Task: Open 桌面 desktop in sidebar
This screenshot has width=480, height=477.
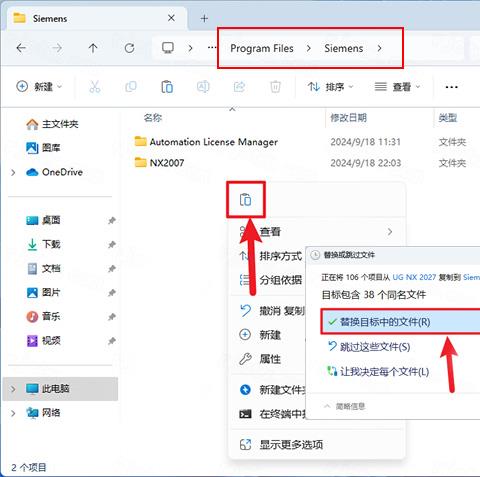Action: point(43,220)
